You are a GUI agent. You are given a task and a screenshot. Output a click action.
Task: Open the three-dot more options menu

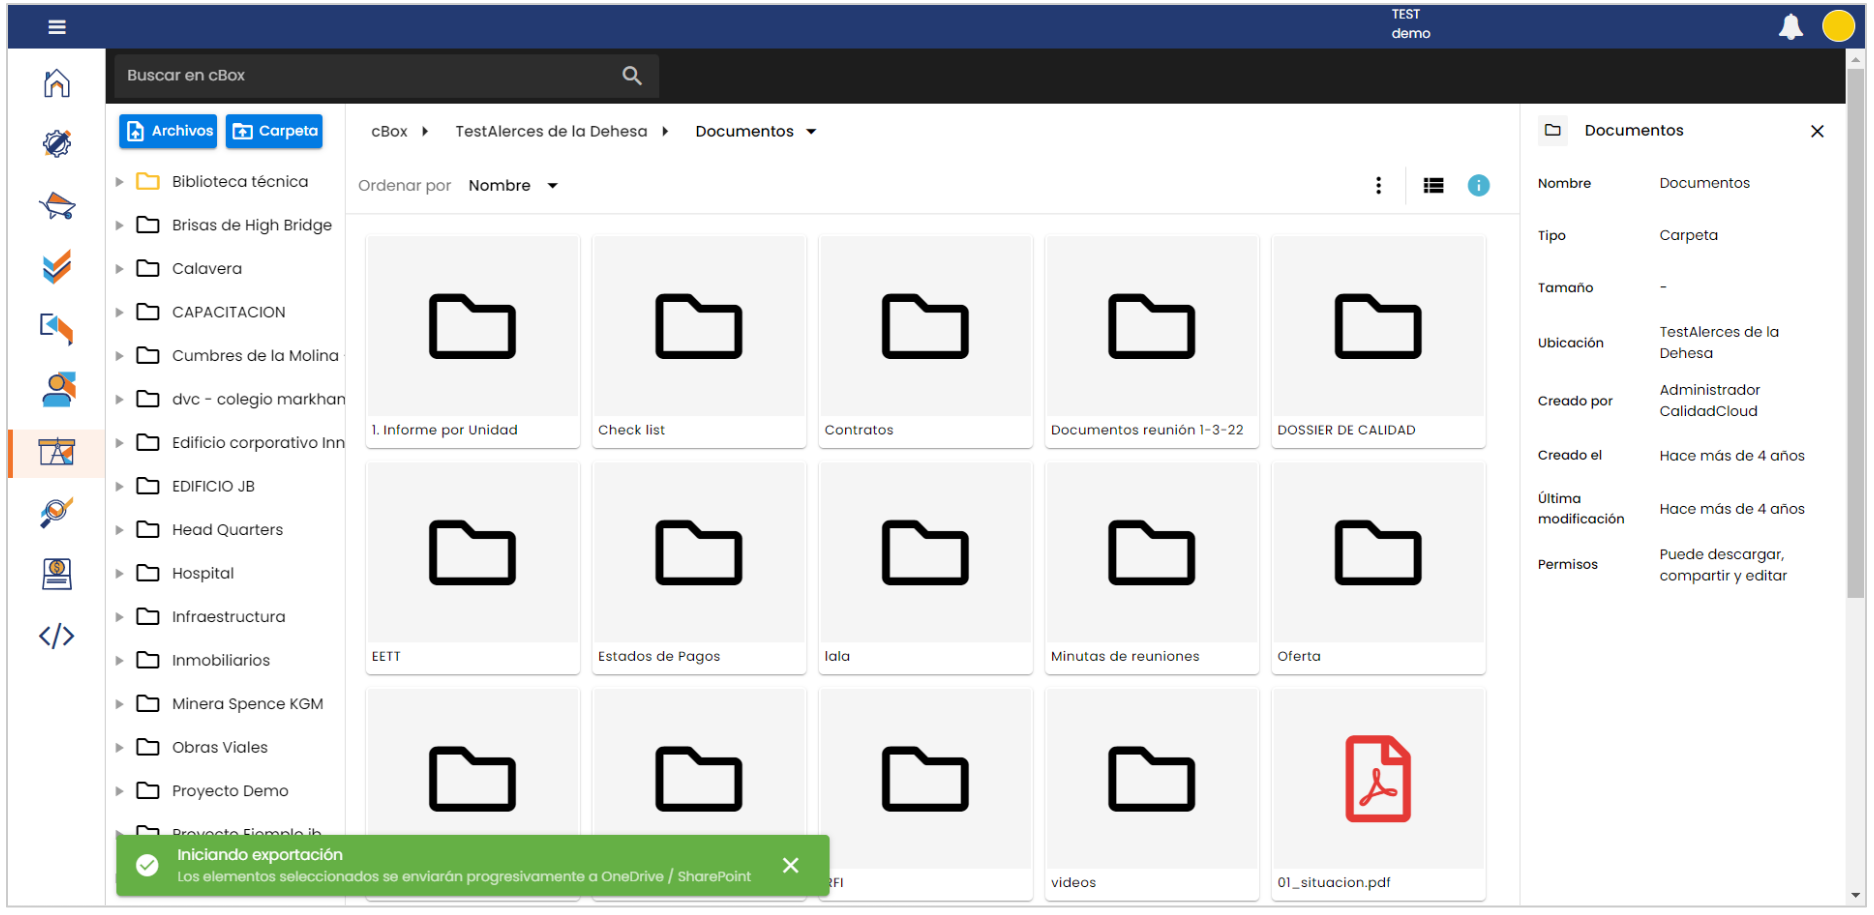coord(1378,185)
